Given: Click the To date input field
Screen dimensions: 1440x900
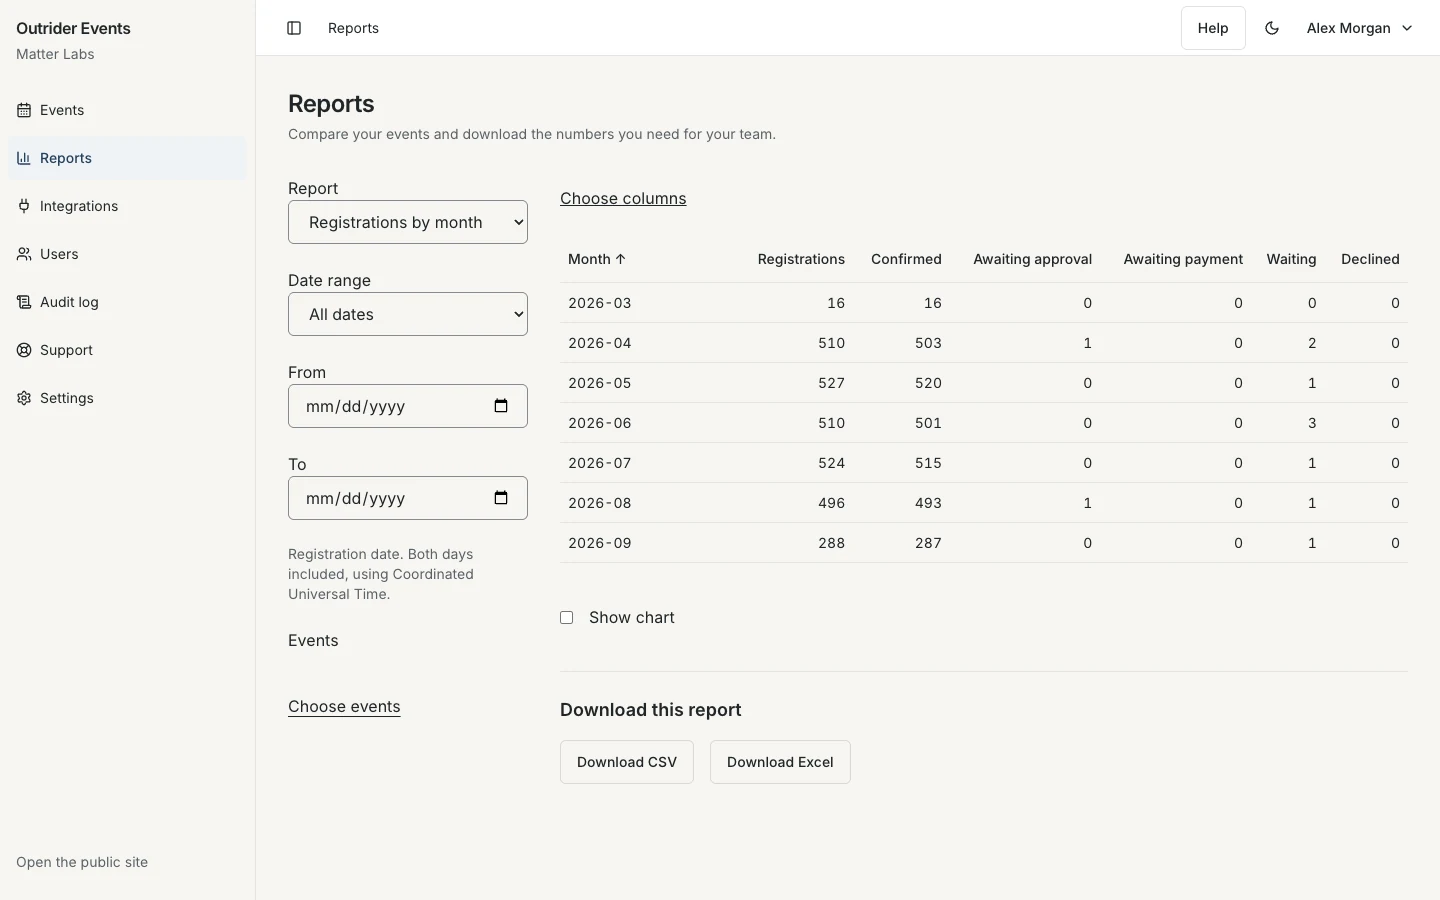Looking at the screenshot, I should pyautogui.click(x=408, y=498).
